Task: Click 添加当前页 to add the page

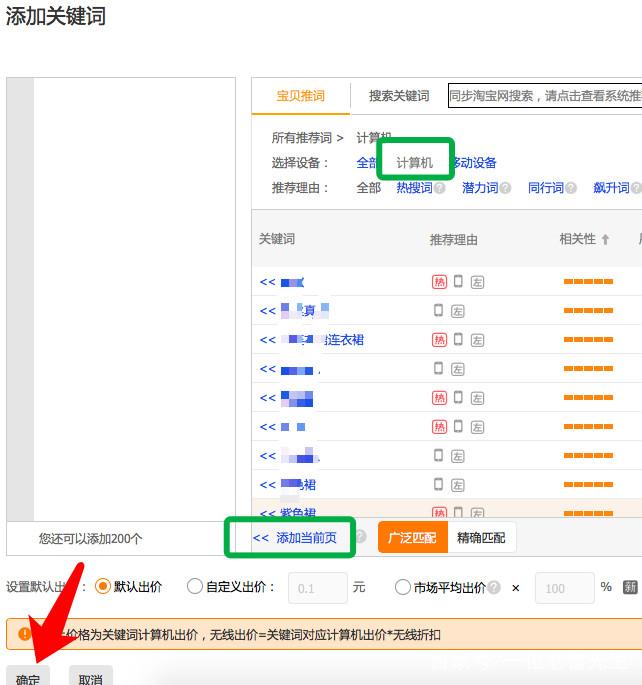Action: (306, 537)
